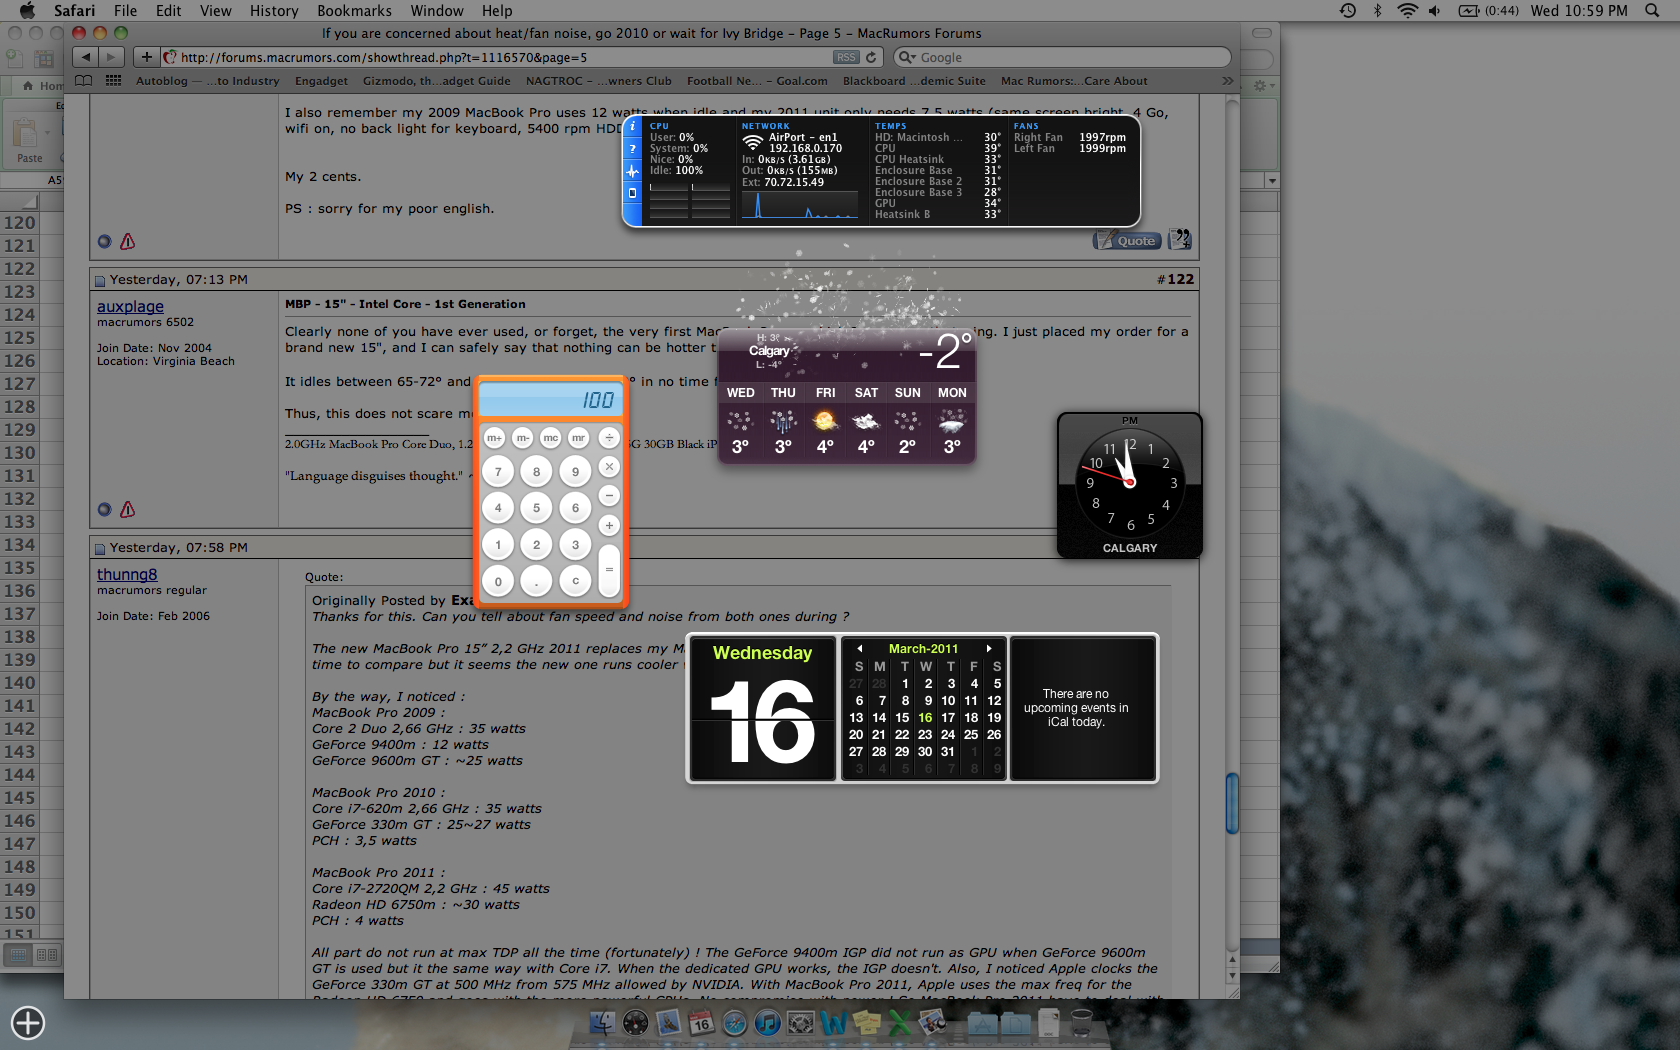This screenshot has width=1680, height=1050.
Task: Open the Apple menu
Action: click(27, 11)
